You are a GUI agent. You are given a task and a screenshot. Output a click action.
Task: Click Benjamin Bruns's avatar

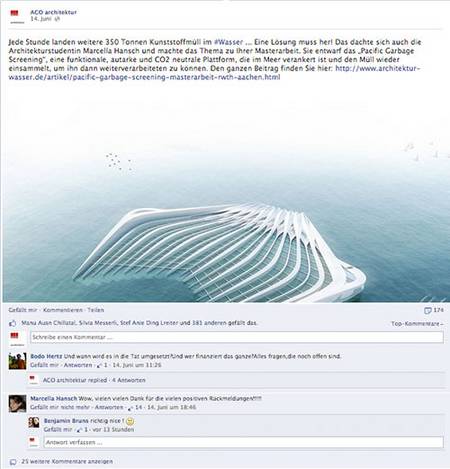point(34,422)
